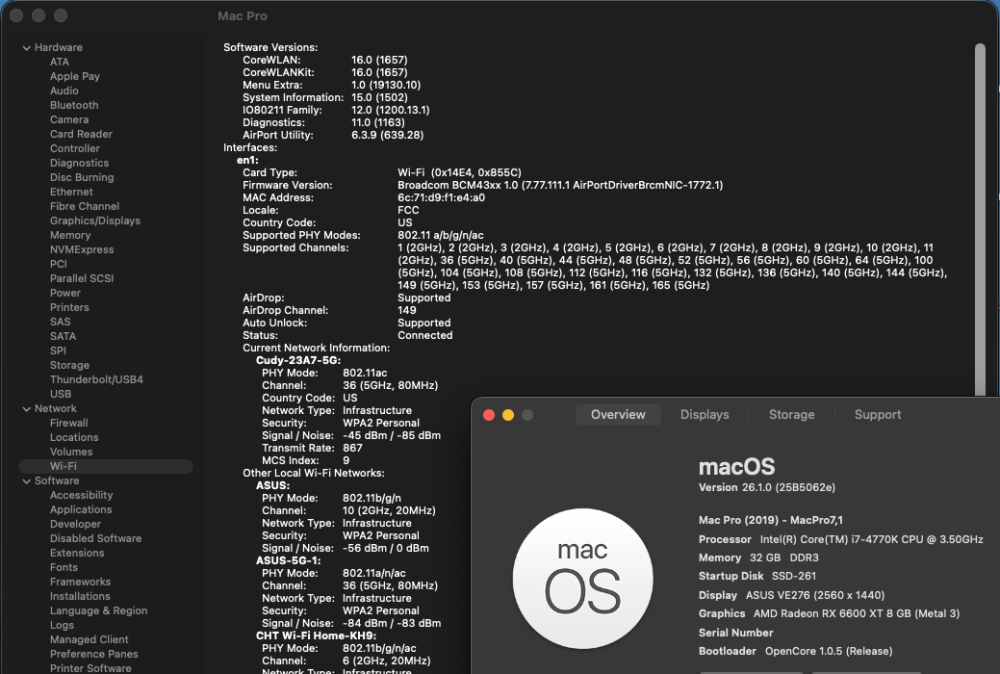1000x674 pixels.
Task: Minimize the About This Mac window
Action: (x=508, y=415)
